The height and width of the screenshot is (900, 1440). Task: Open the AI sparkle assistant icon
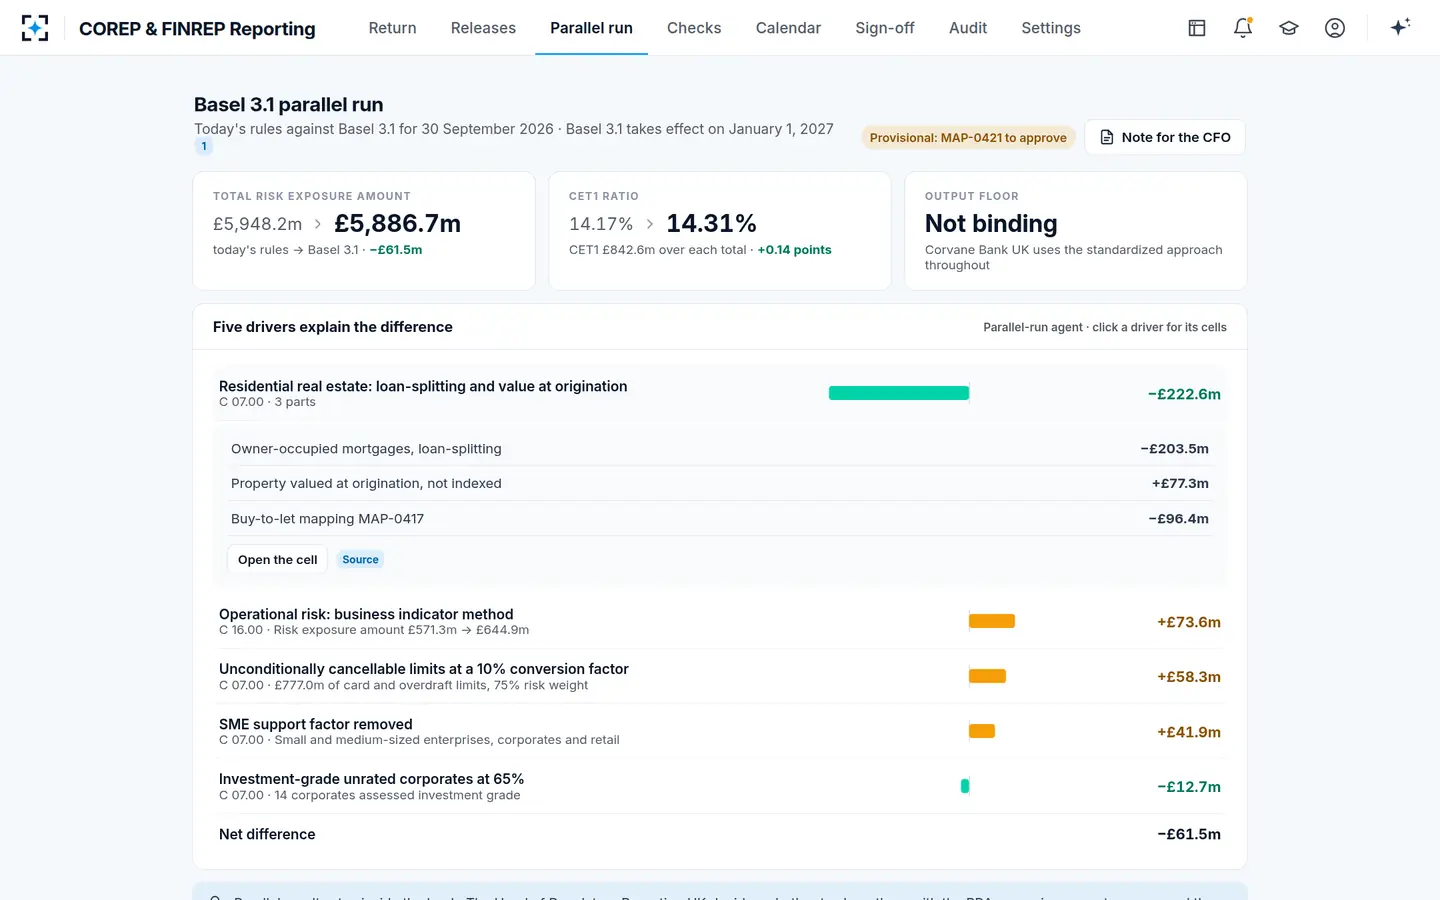point(1400,27)
